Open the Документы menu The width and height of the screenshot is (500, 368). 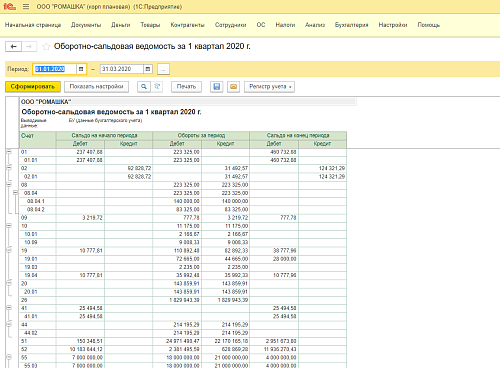point(86,25)
